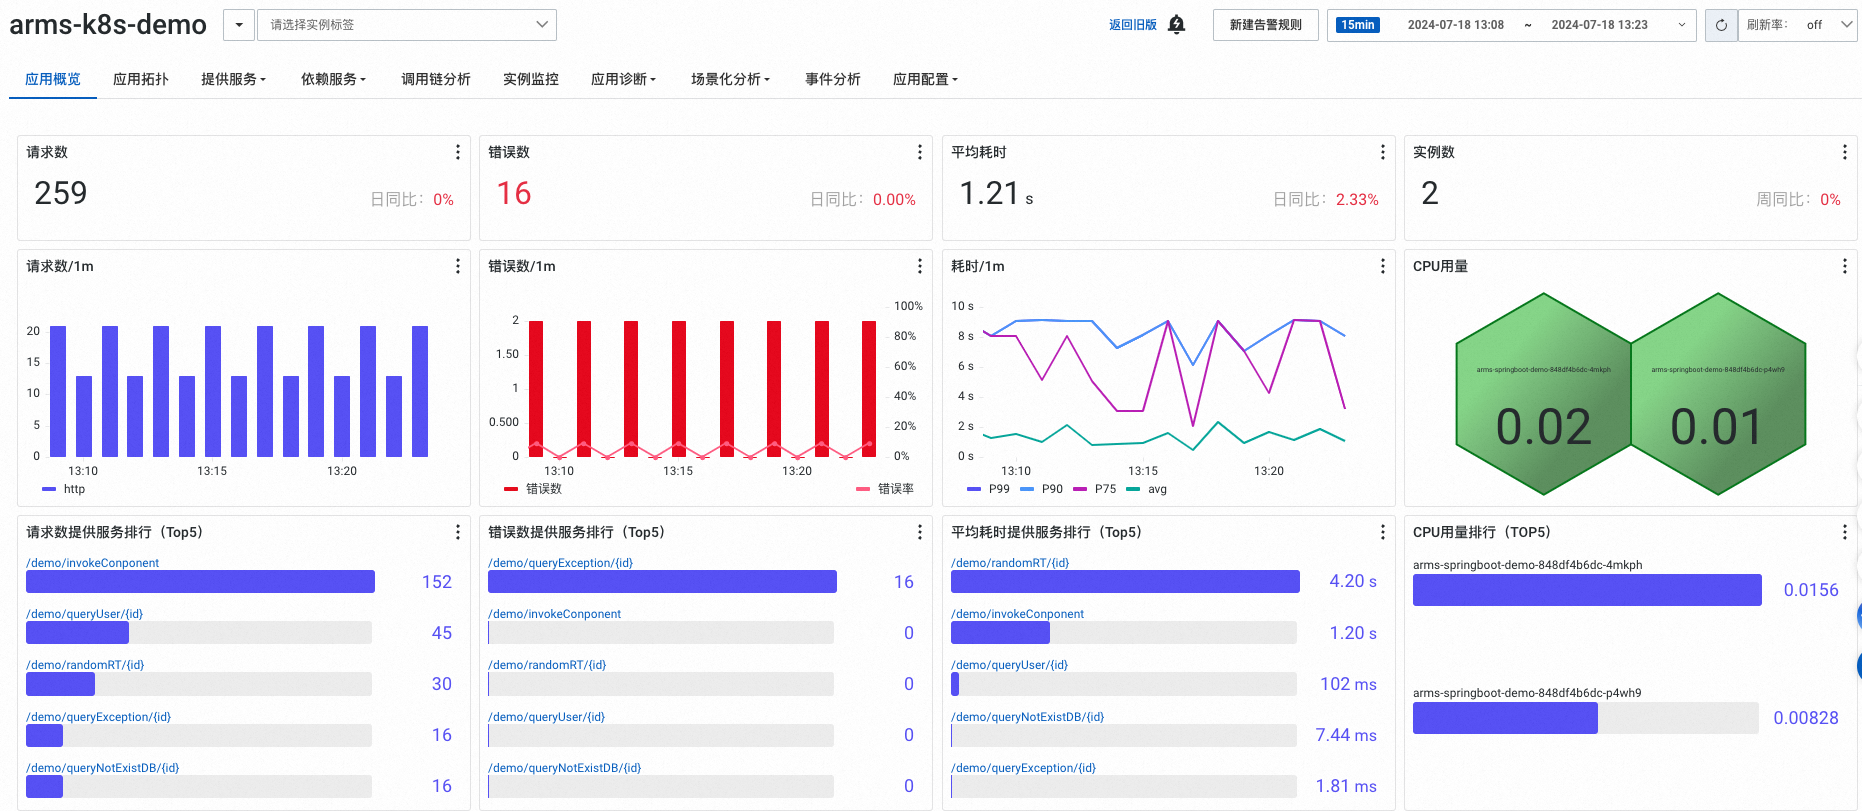The image size is (1862, 811).
Task: Open more options for CPU用量排行 panel
Action: (1845, 532)
